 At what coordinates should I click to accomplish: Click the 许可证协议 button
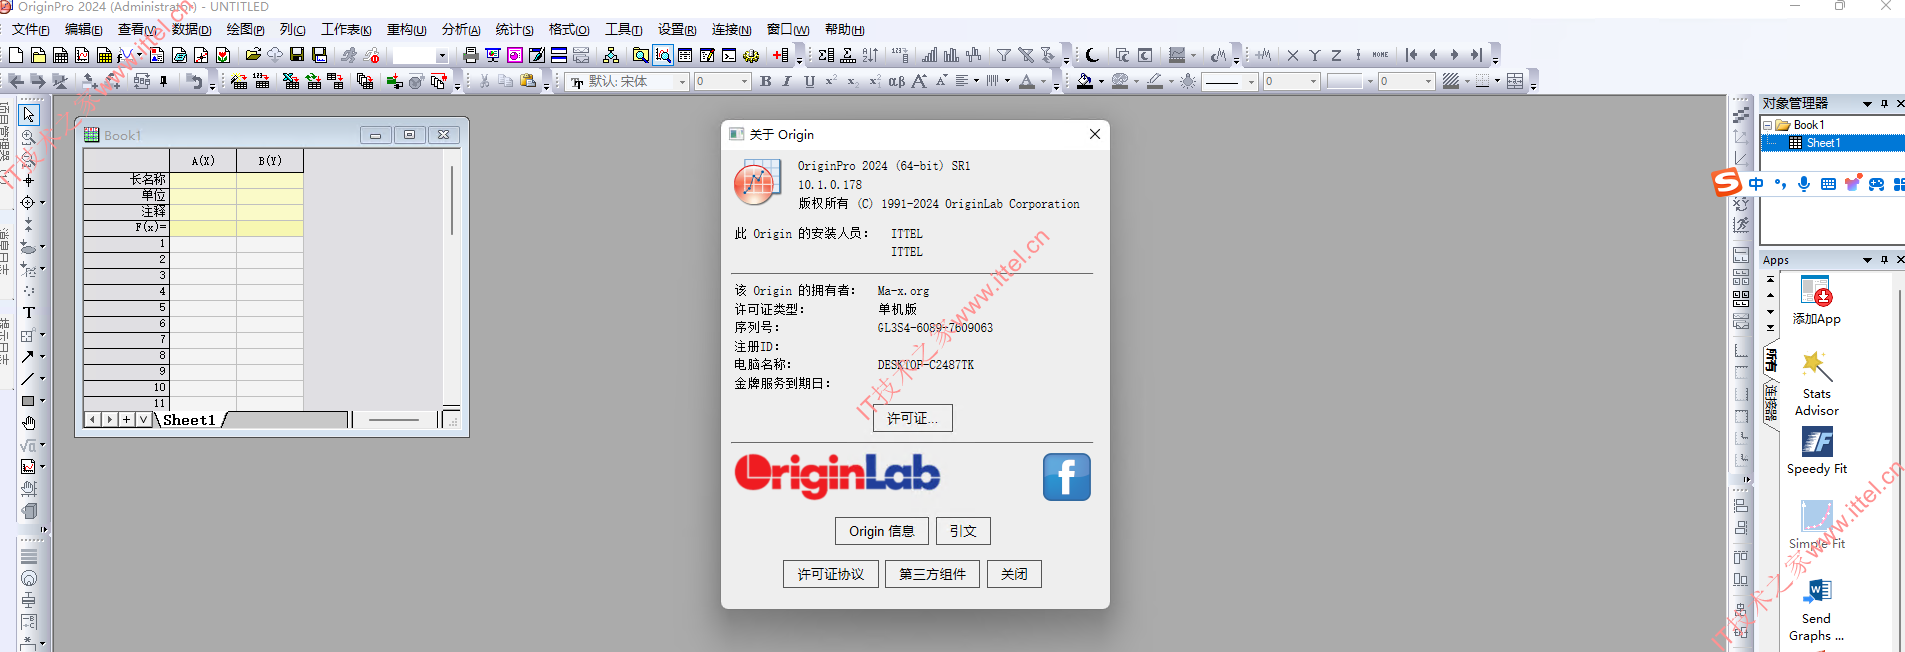830,574
